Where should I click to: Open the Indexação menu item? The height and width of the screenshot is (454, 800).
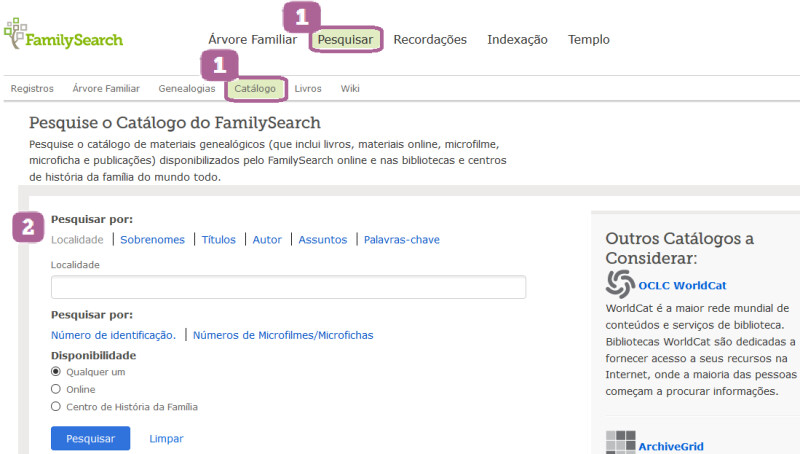coord(517,40)
